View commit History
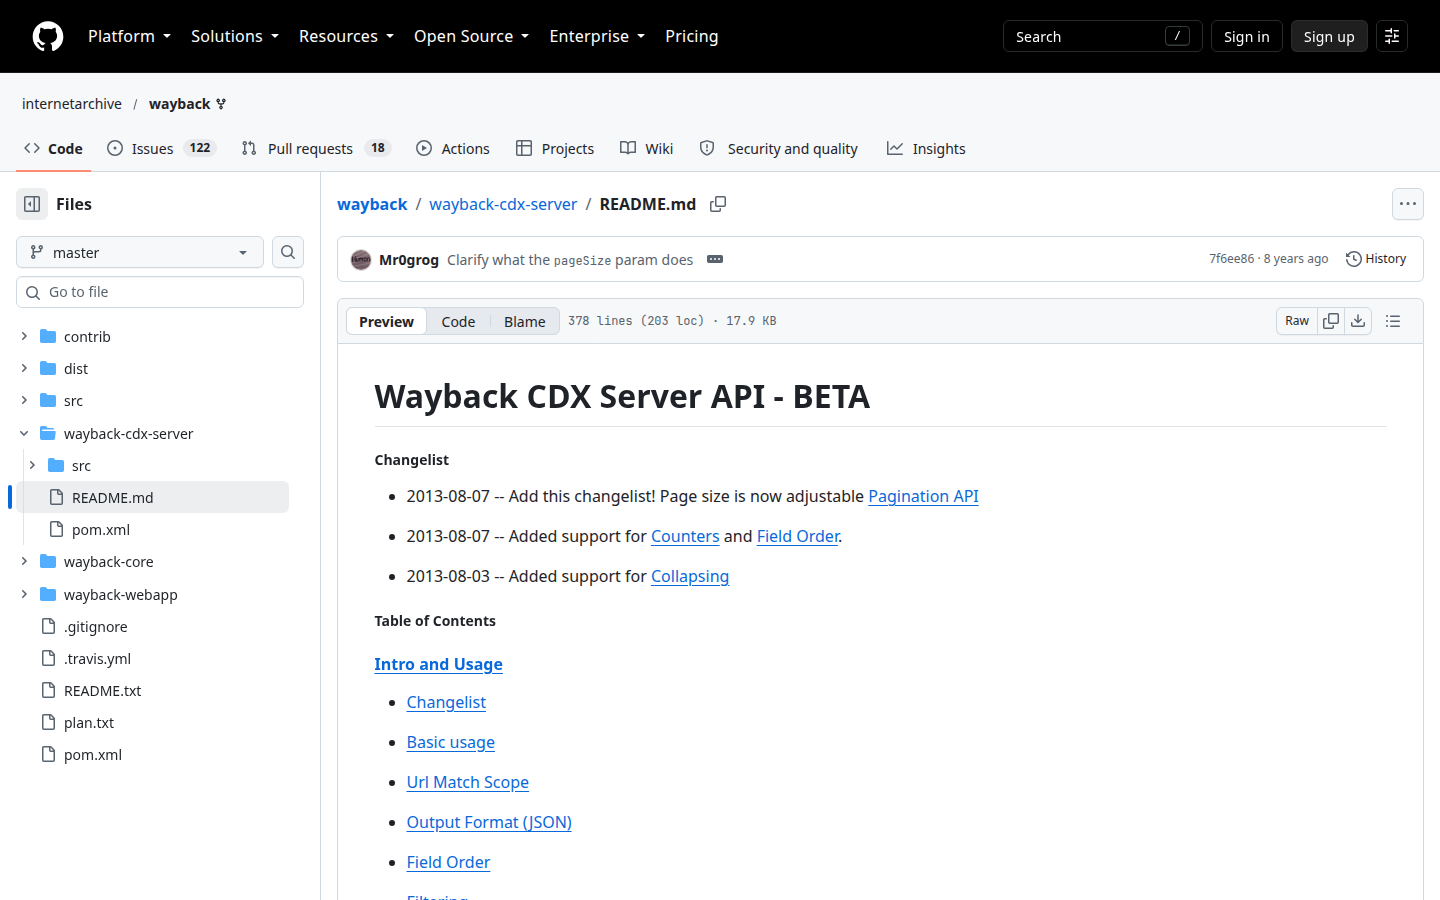1440x900 pixels. [1376, 259]
